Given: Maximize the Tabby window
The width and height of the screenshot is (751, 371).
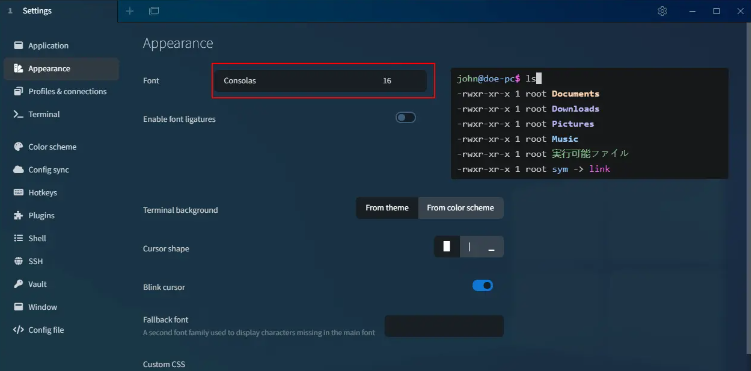Looking at the screenshot, I should [717, 11].
